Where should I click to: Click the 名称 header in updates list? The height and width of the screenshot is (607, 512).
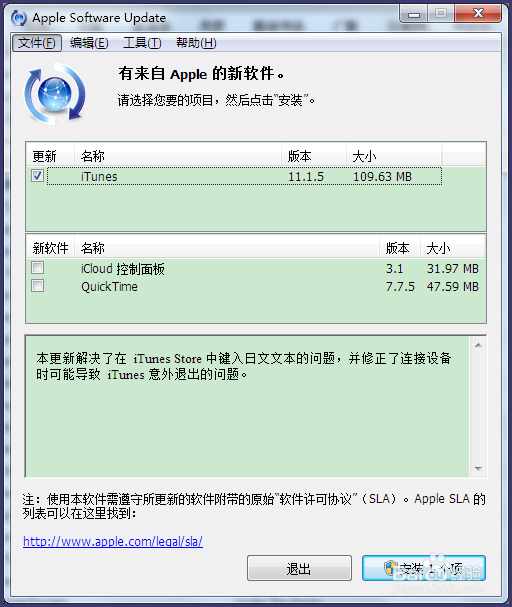(178, 156)
